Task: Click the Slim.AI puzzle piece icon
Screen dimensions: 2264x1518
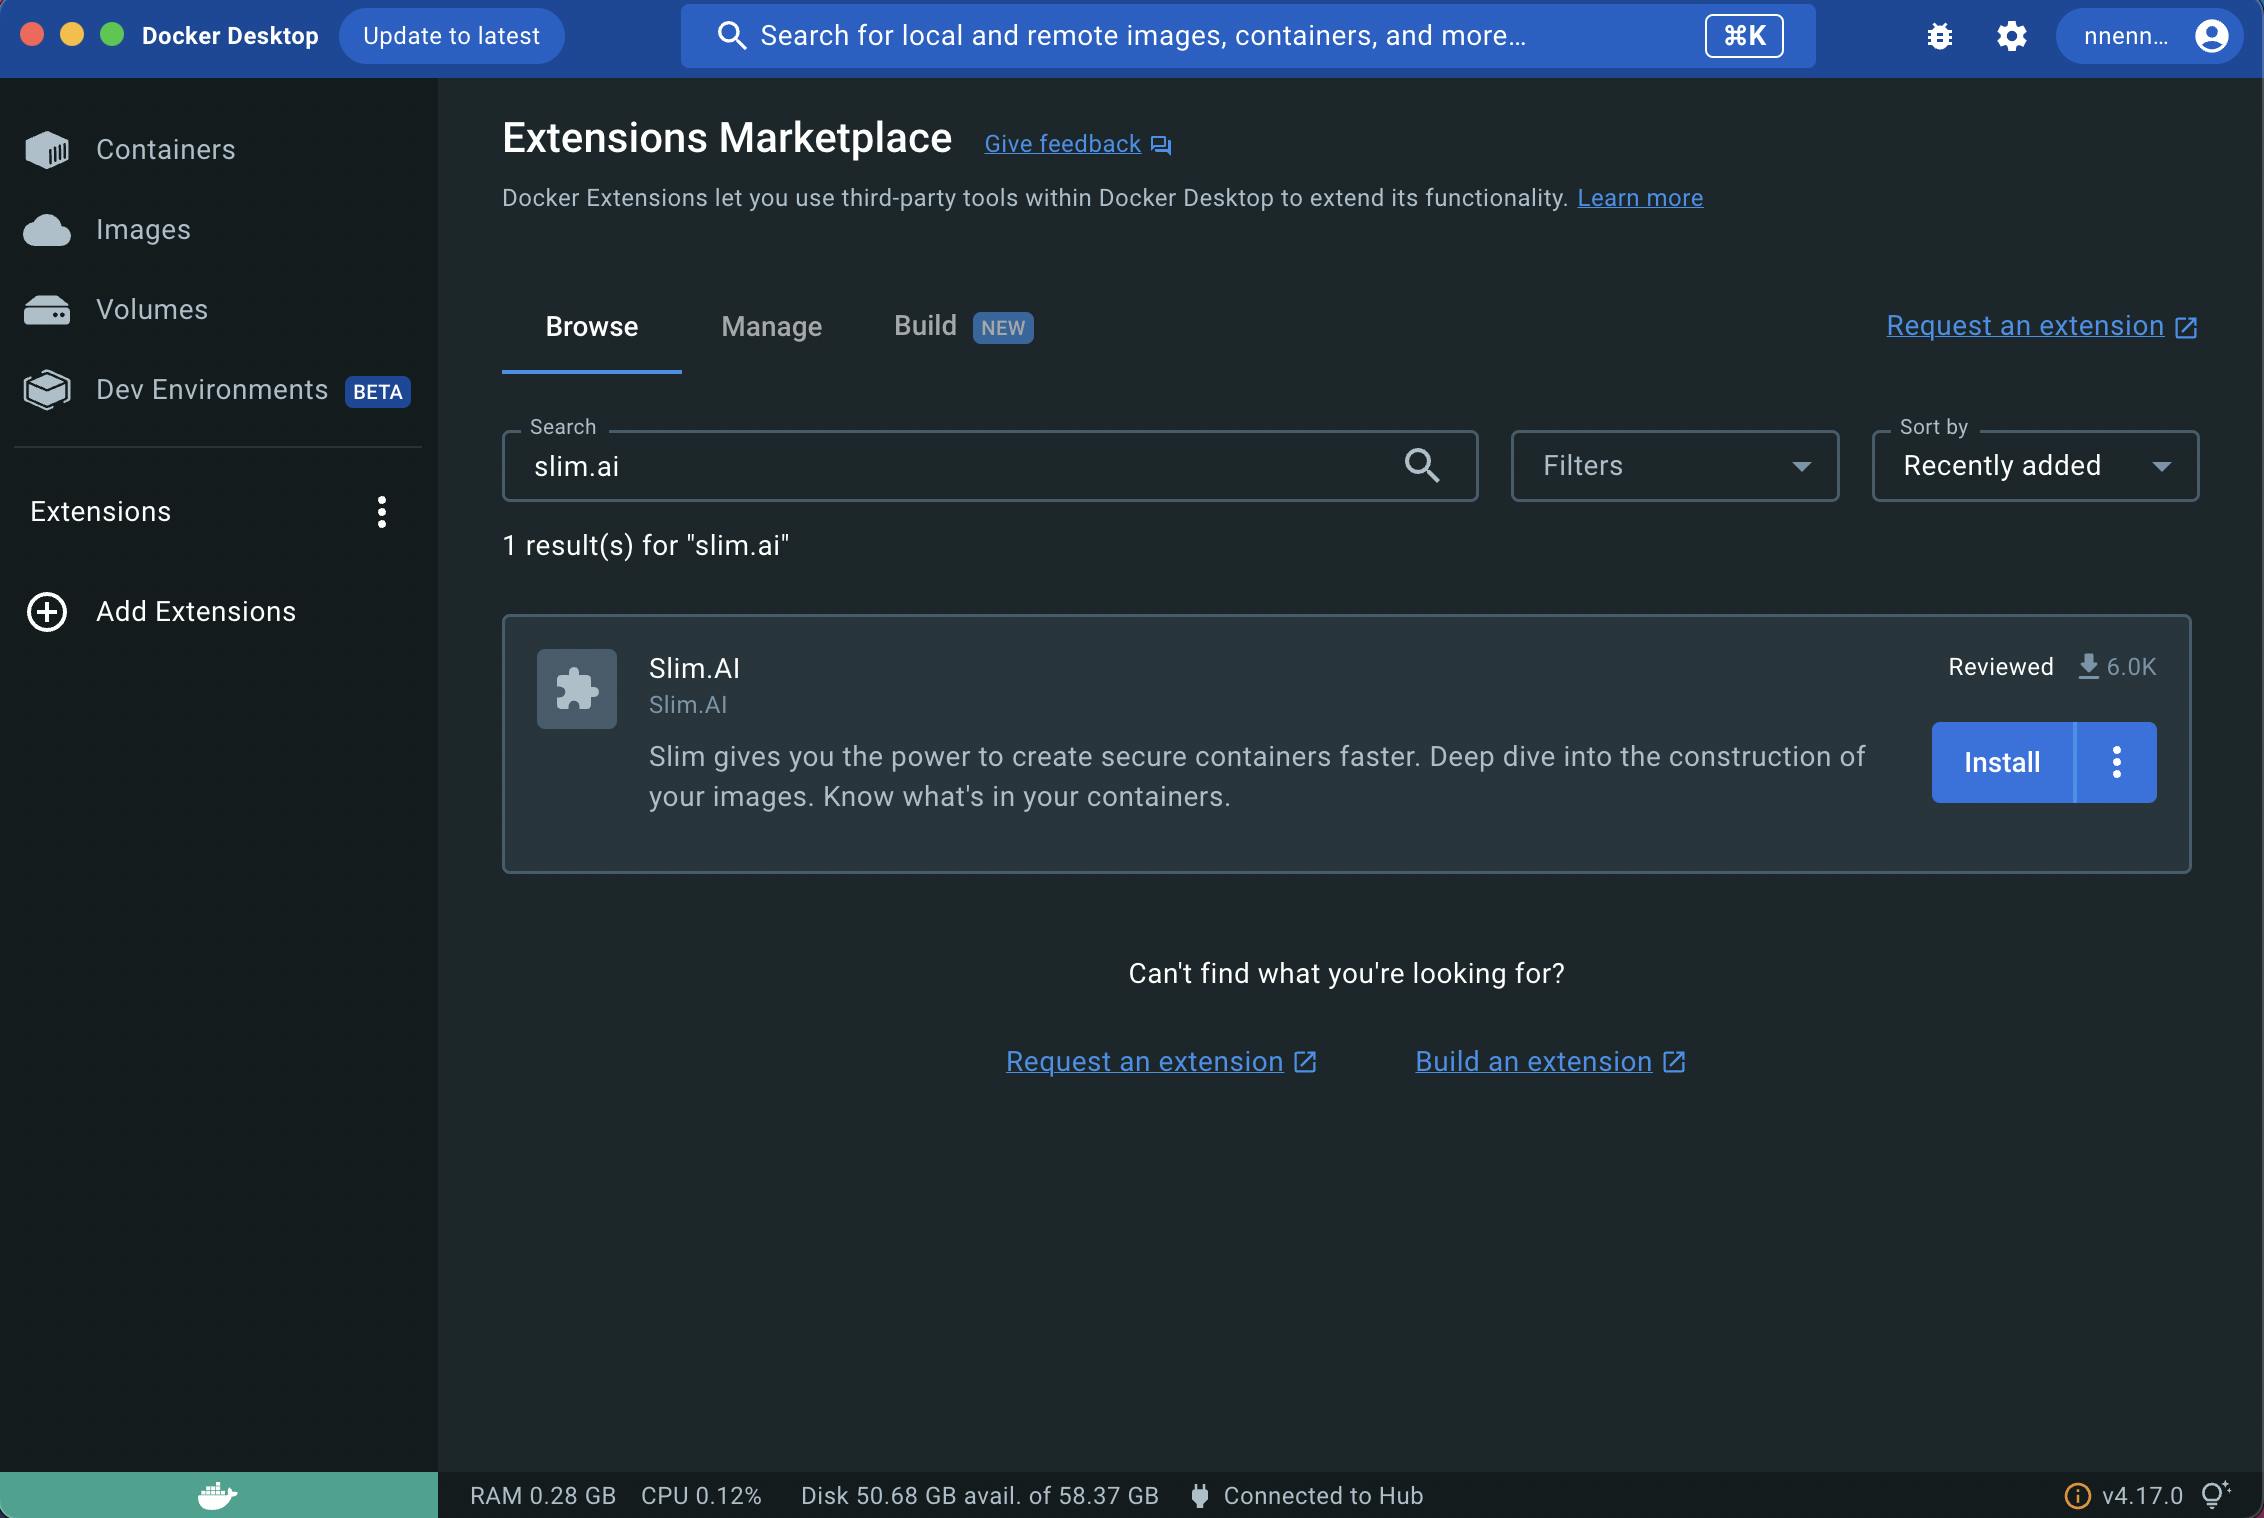Action: [577, 689]
